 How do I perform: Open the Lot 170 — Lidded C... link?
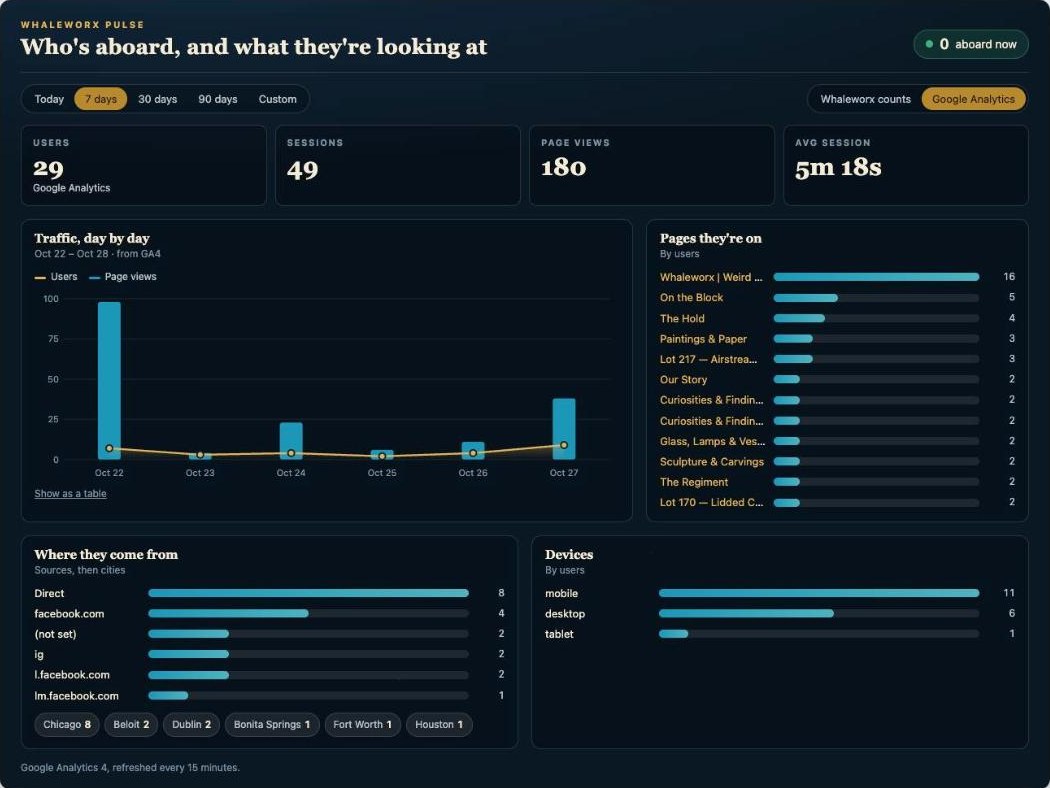coord(711,502)
